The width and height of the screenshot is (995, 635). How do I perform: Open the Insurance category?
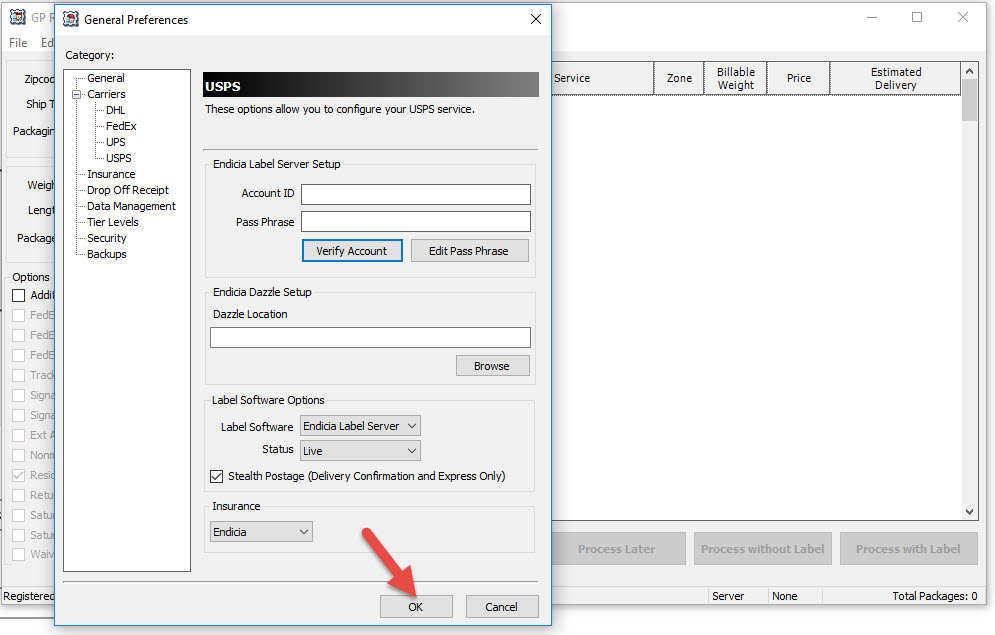click(x=111, y=174)
